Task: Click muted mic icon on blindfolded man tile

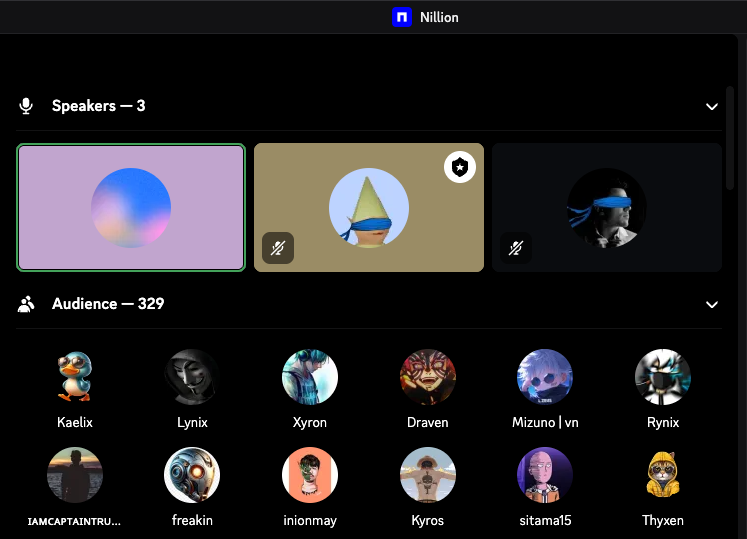Action: [515, 248]
